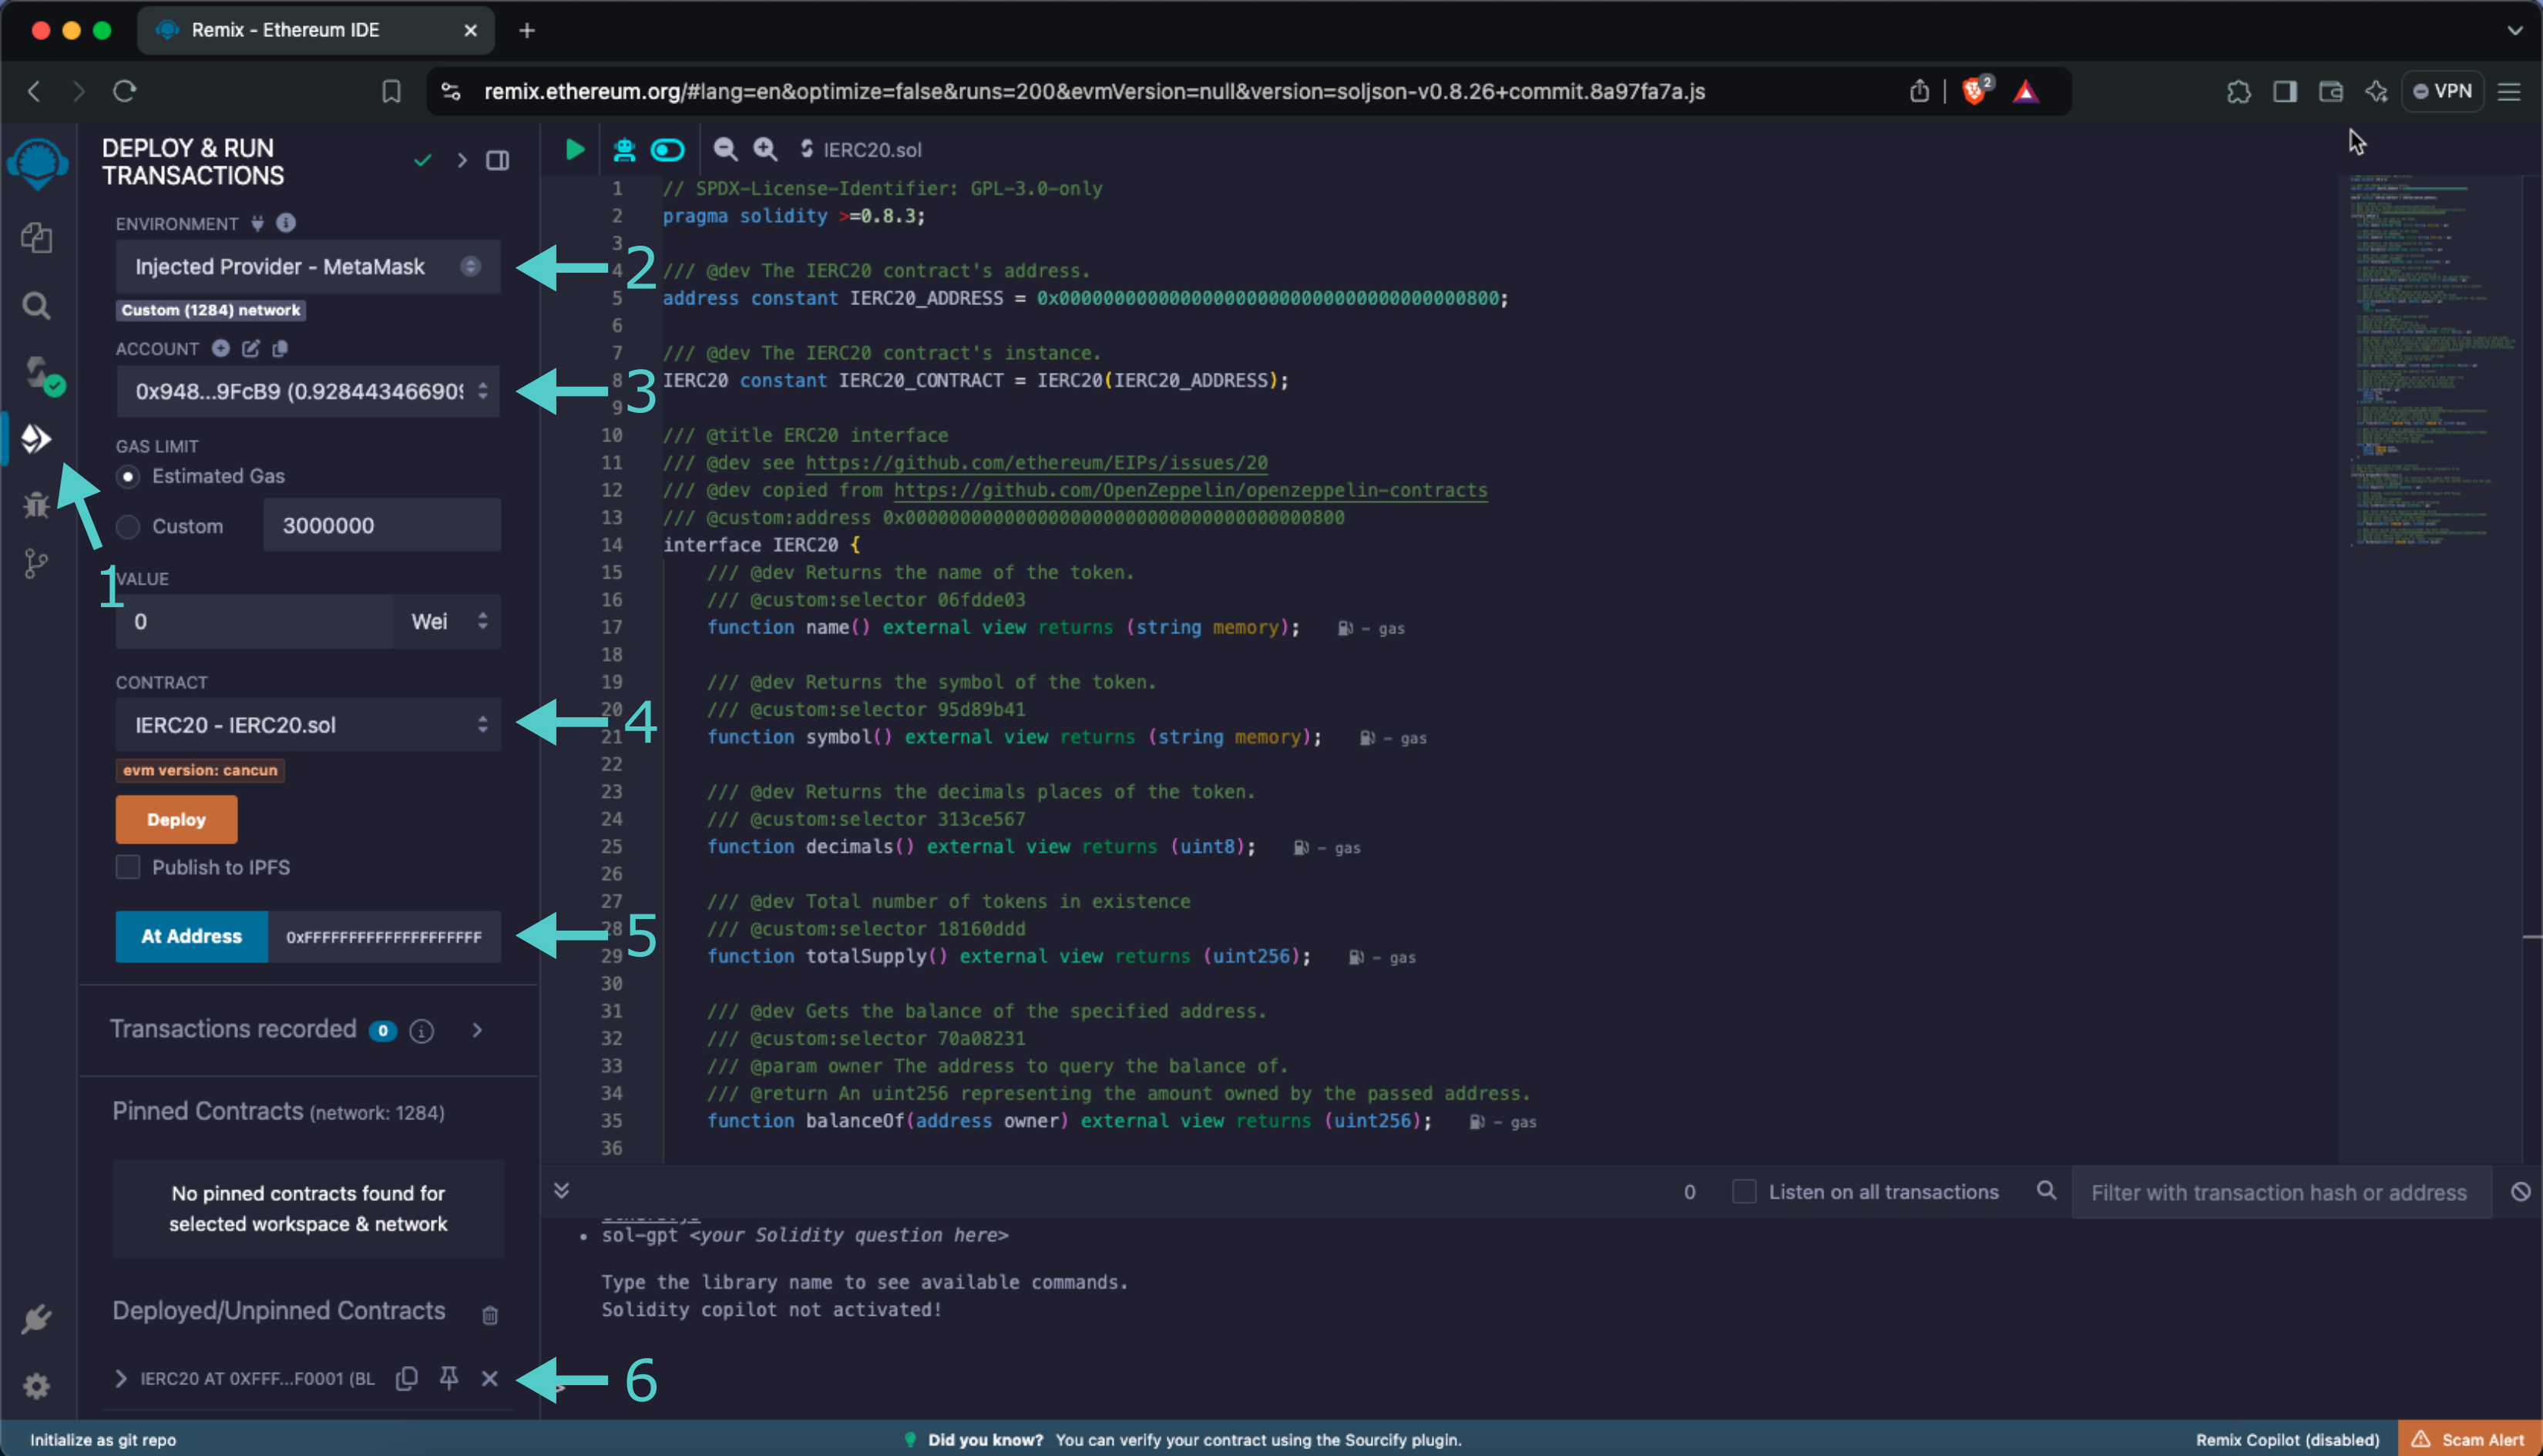Screen dimensions: 2543x1456
Task: Check the Publish to IPFS checkbox
Action: 128,867
